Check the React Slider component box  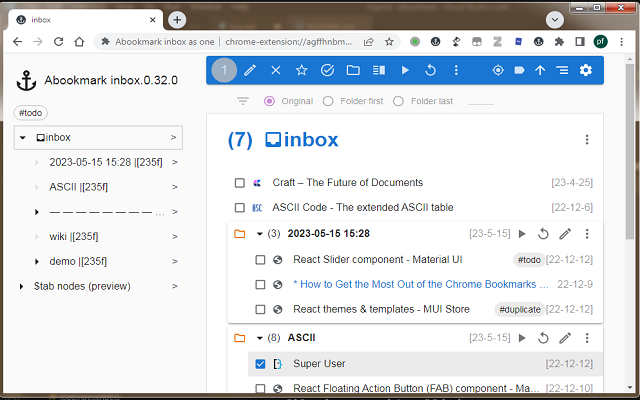[x=260, y=260]
